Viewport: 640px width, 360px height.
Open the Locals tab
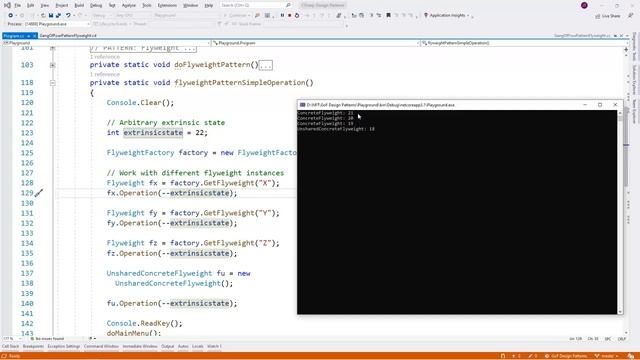[198, 347]
